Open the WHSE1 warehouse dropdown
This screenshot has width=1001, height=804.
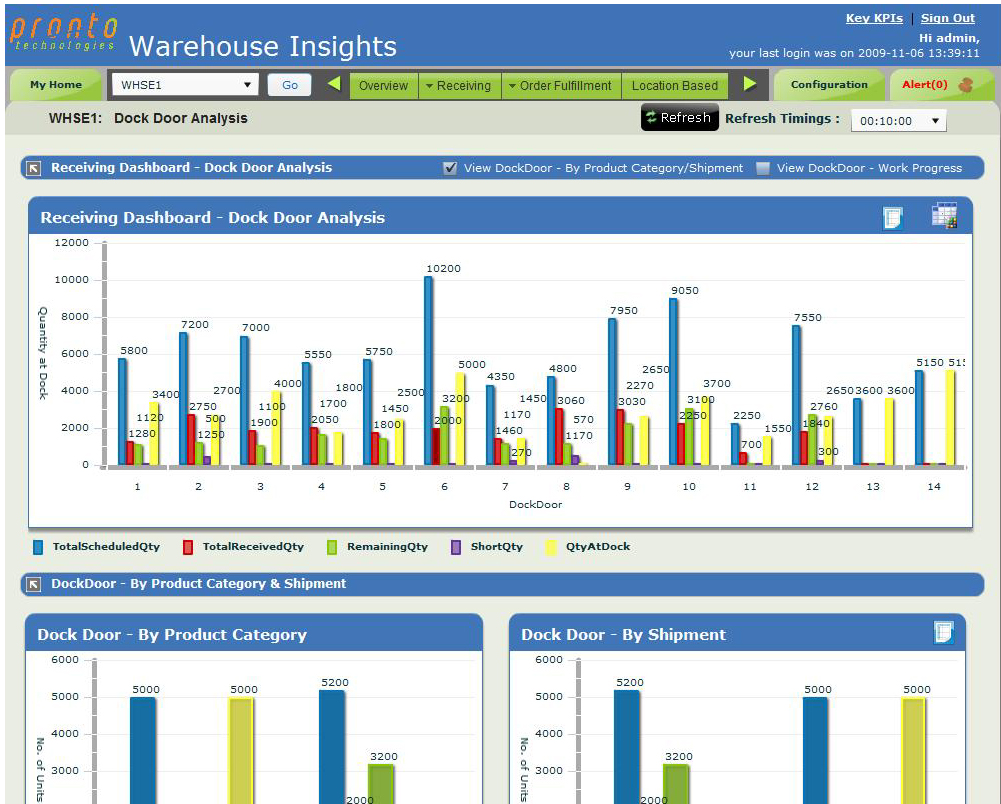185,85
